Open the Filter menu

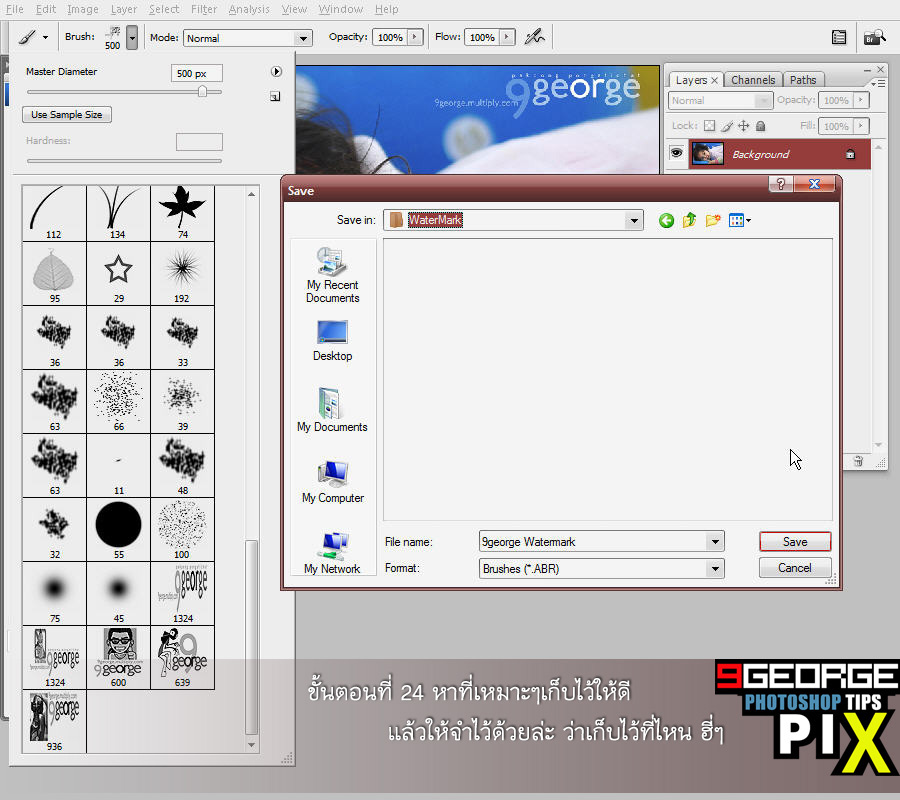(x=204, y=9)
